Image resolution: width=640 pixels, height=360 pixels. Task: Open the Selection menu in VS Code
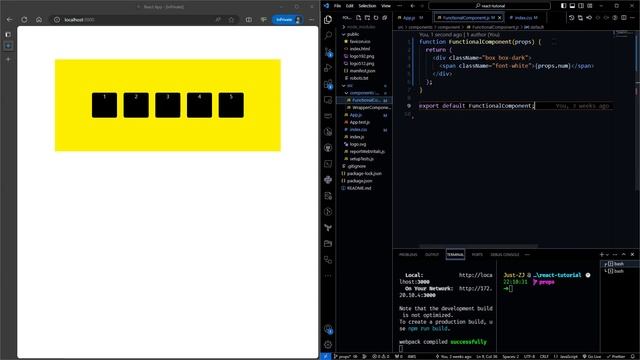point(367,6)
